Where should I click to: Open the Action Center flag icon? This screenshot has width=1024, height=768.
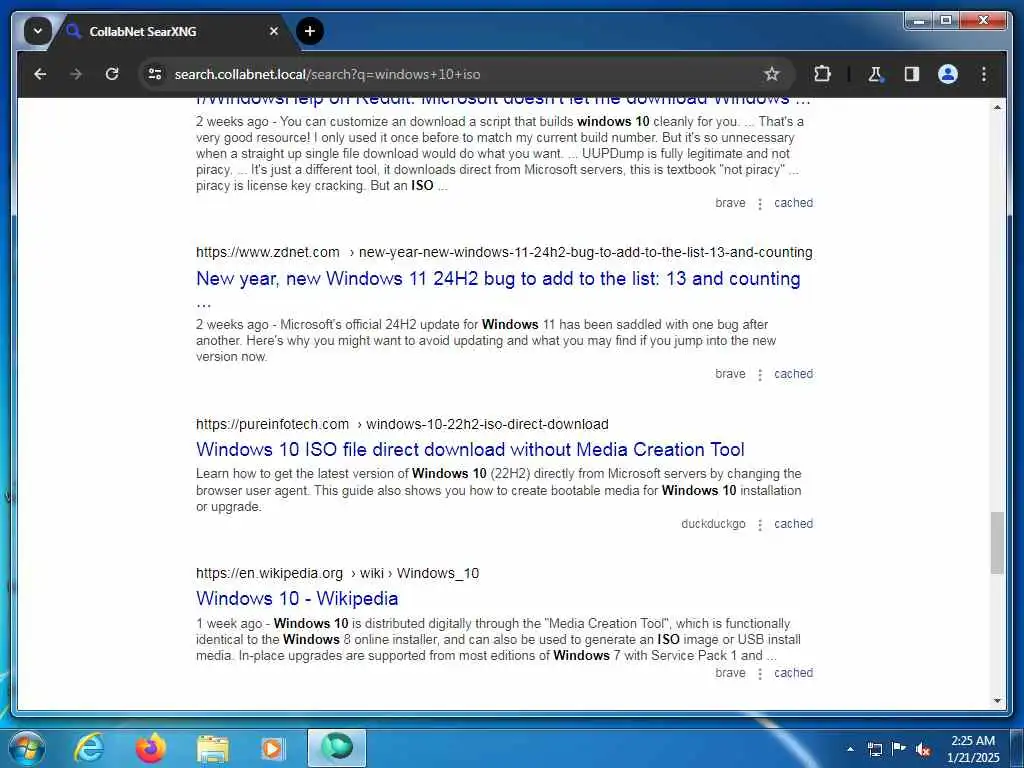coord(899,749)
